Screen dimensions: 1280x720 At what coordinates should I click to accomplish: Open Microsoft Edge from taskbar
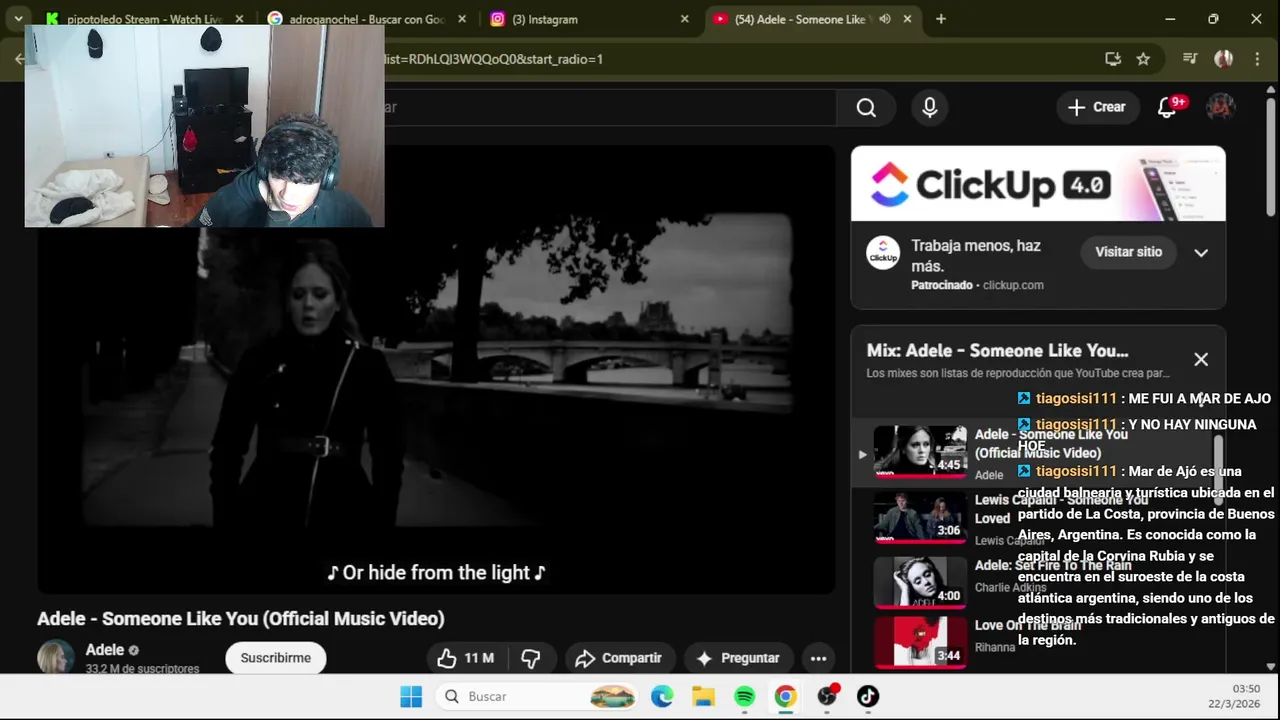662,697
